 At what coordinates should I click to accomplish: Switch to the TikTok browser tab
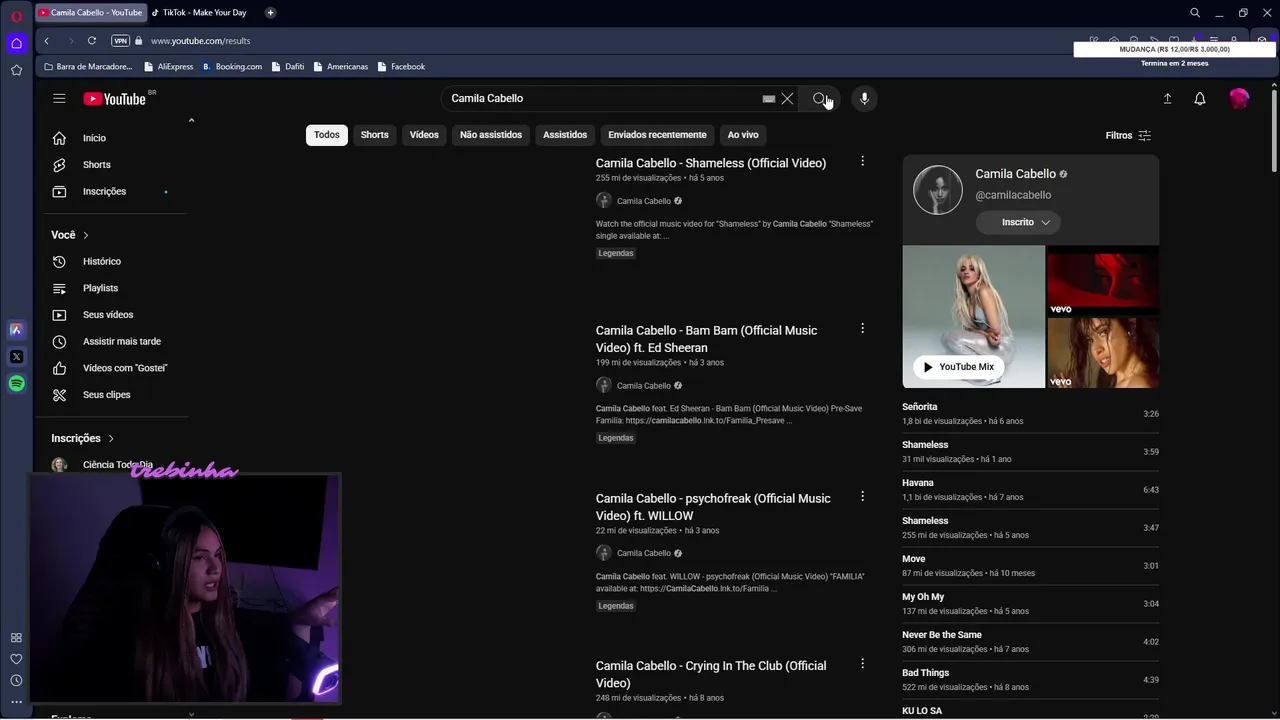204,13
